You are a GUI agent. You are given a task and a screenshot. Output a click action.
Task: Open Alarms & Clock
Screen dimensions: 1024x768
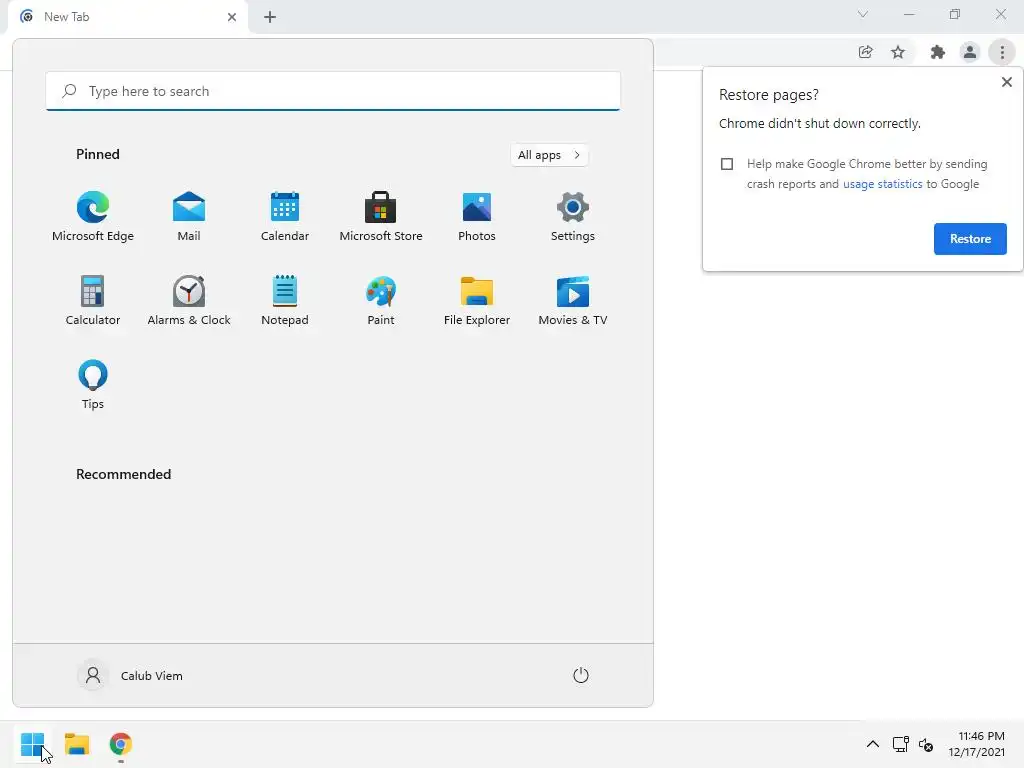pos(189,300)
